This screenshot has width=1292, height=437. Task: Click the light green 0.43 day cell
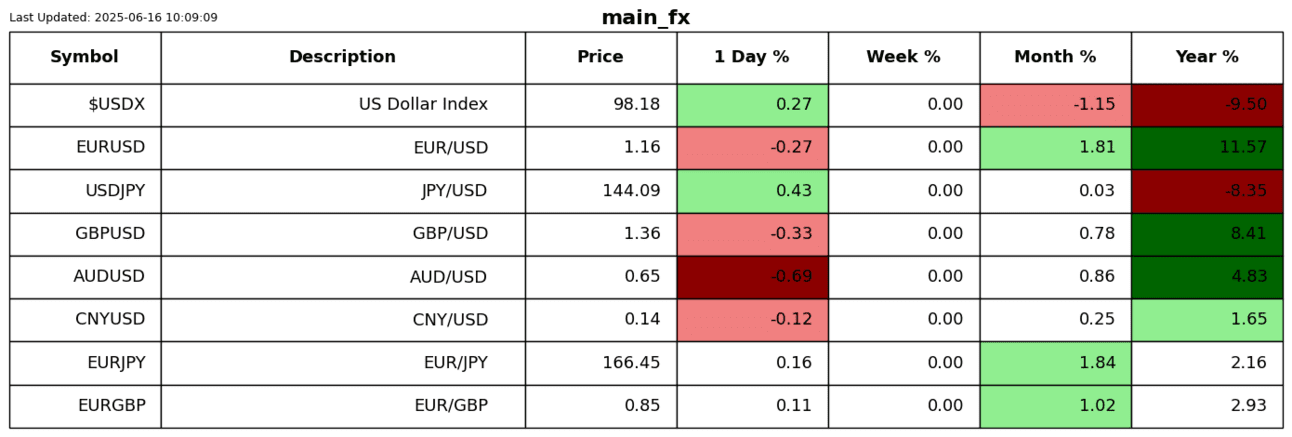pyautogui.click(x=752, y=191)
